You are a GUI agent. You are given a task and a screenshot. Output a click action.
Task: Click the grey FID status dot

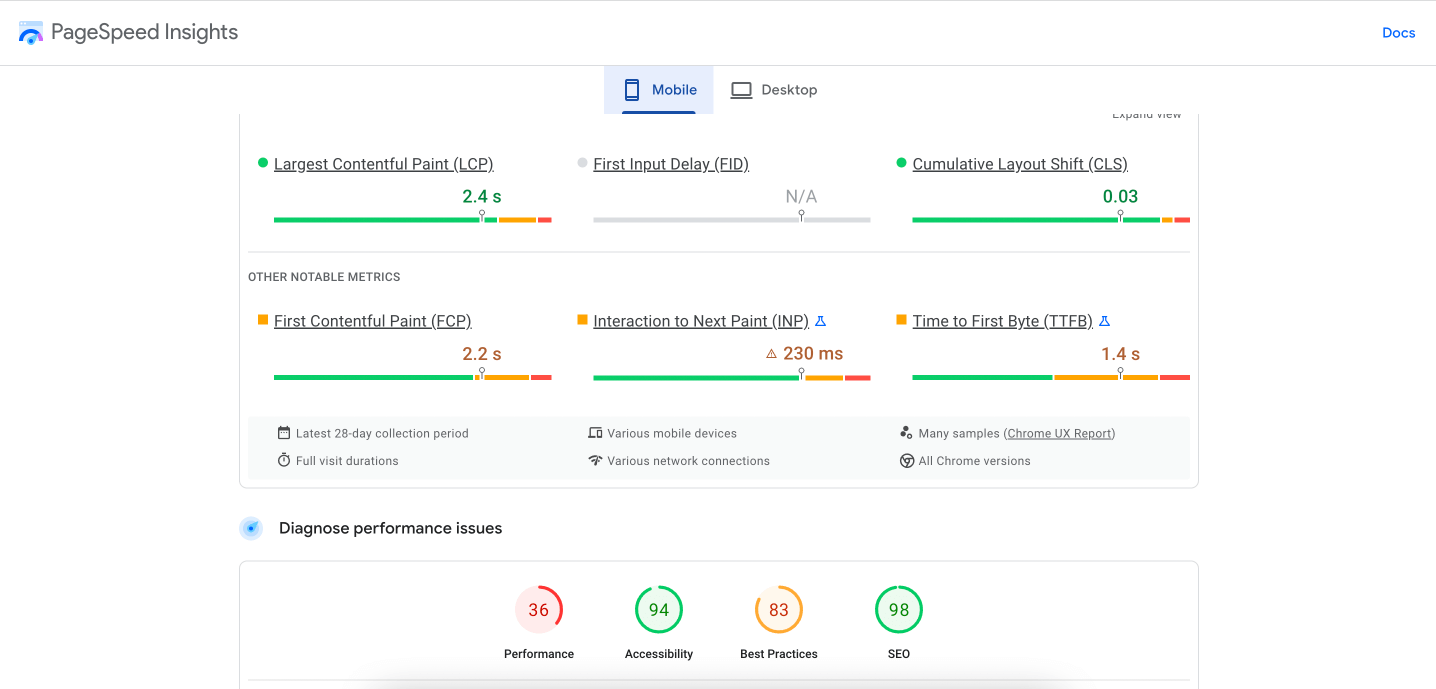[x=582, y=163]
